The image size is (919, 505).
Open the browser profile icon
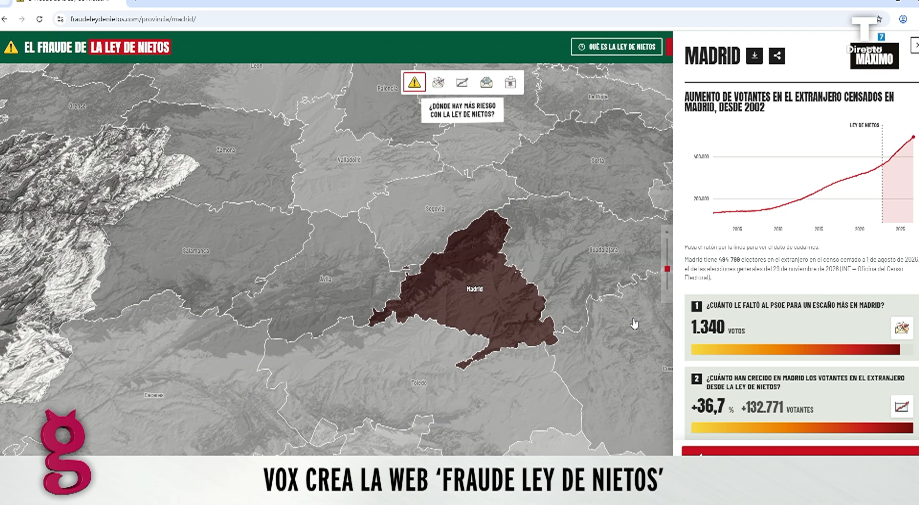click(903, 19)
